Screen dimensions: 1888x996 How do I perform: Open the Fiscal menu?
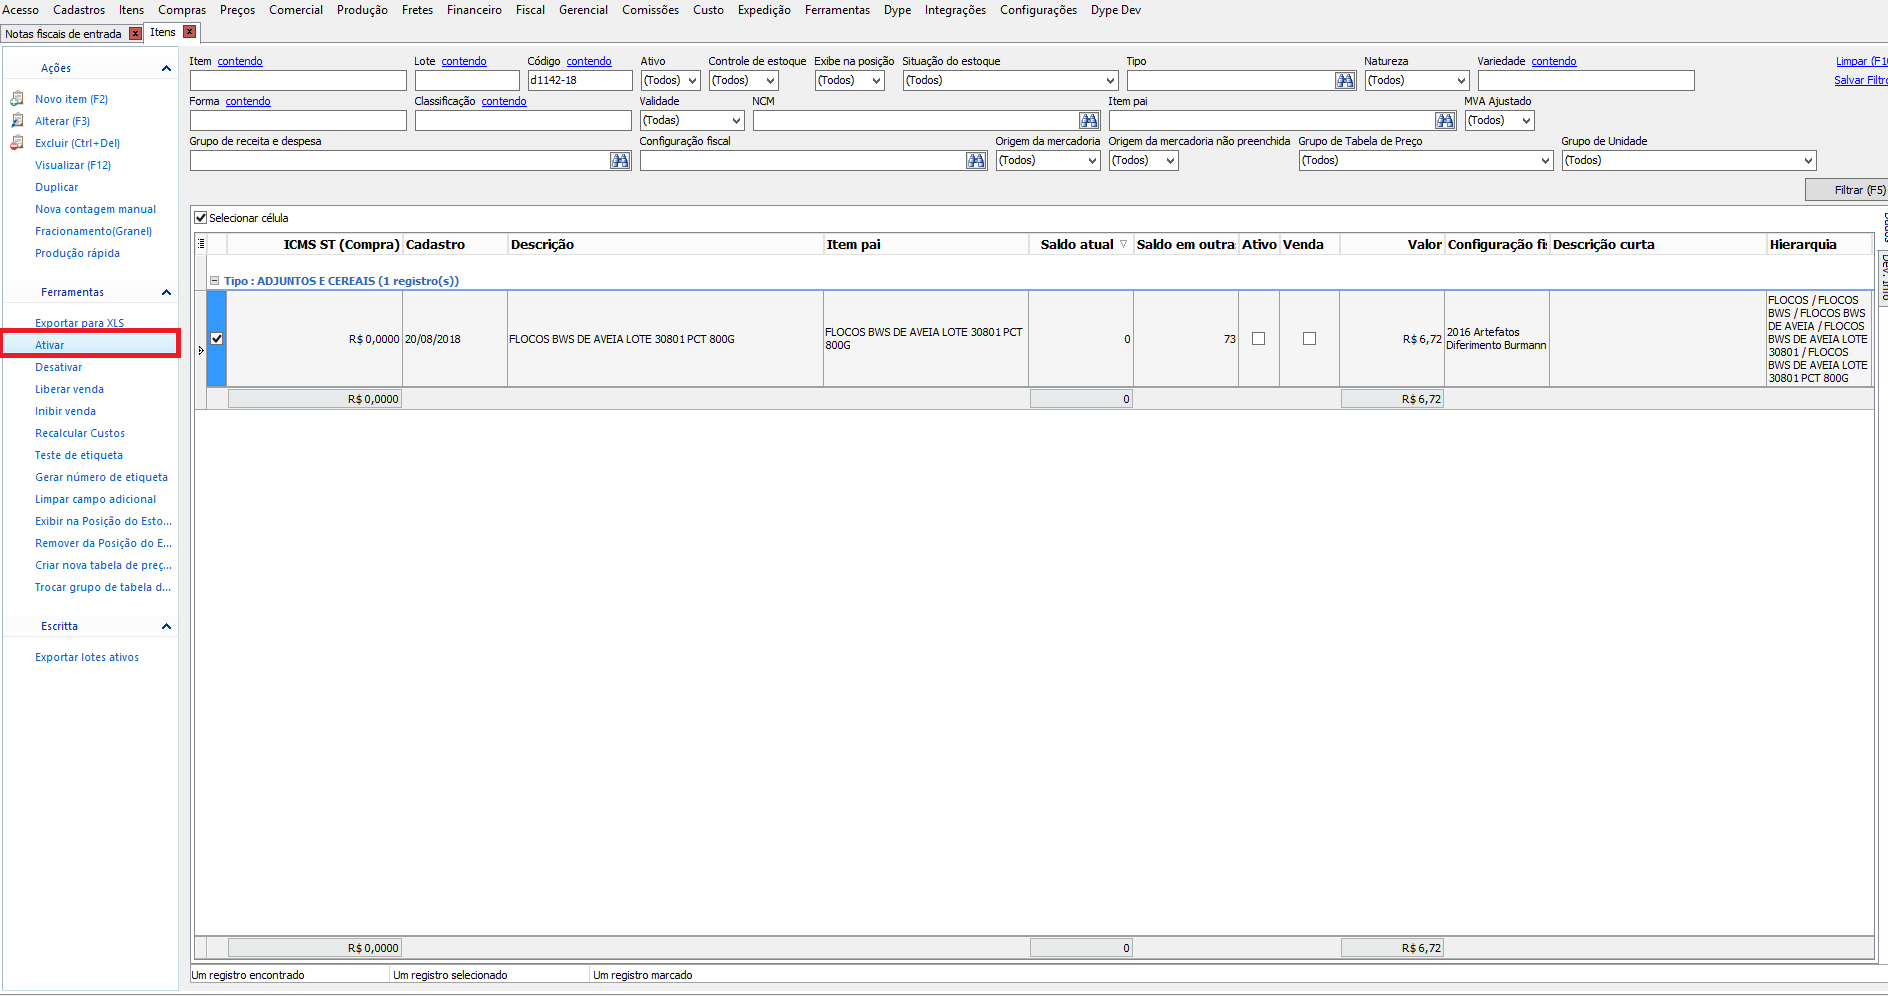[530, 10]
